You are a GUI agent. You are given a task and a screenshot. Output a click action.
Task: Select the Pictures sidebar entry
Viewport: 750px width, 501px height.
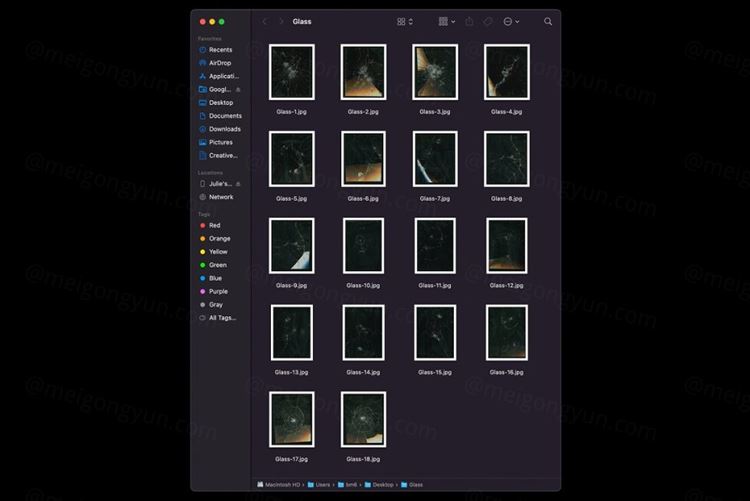(x=220, y=142)
